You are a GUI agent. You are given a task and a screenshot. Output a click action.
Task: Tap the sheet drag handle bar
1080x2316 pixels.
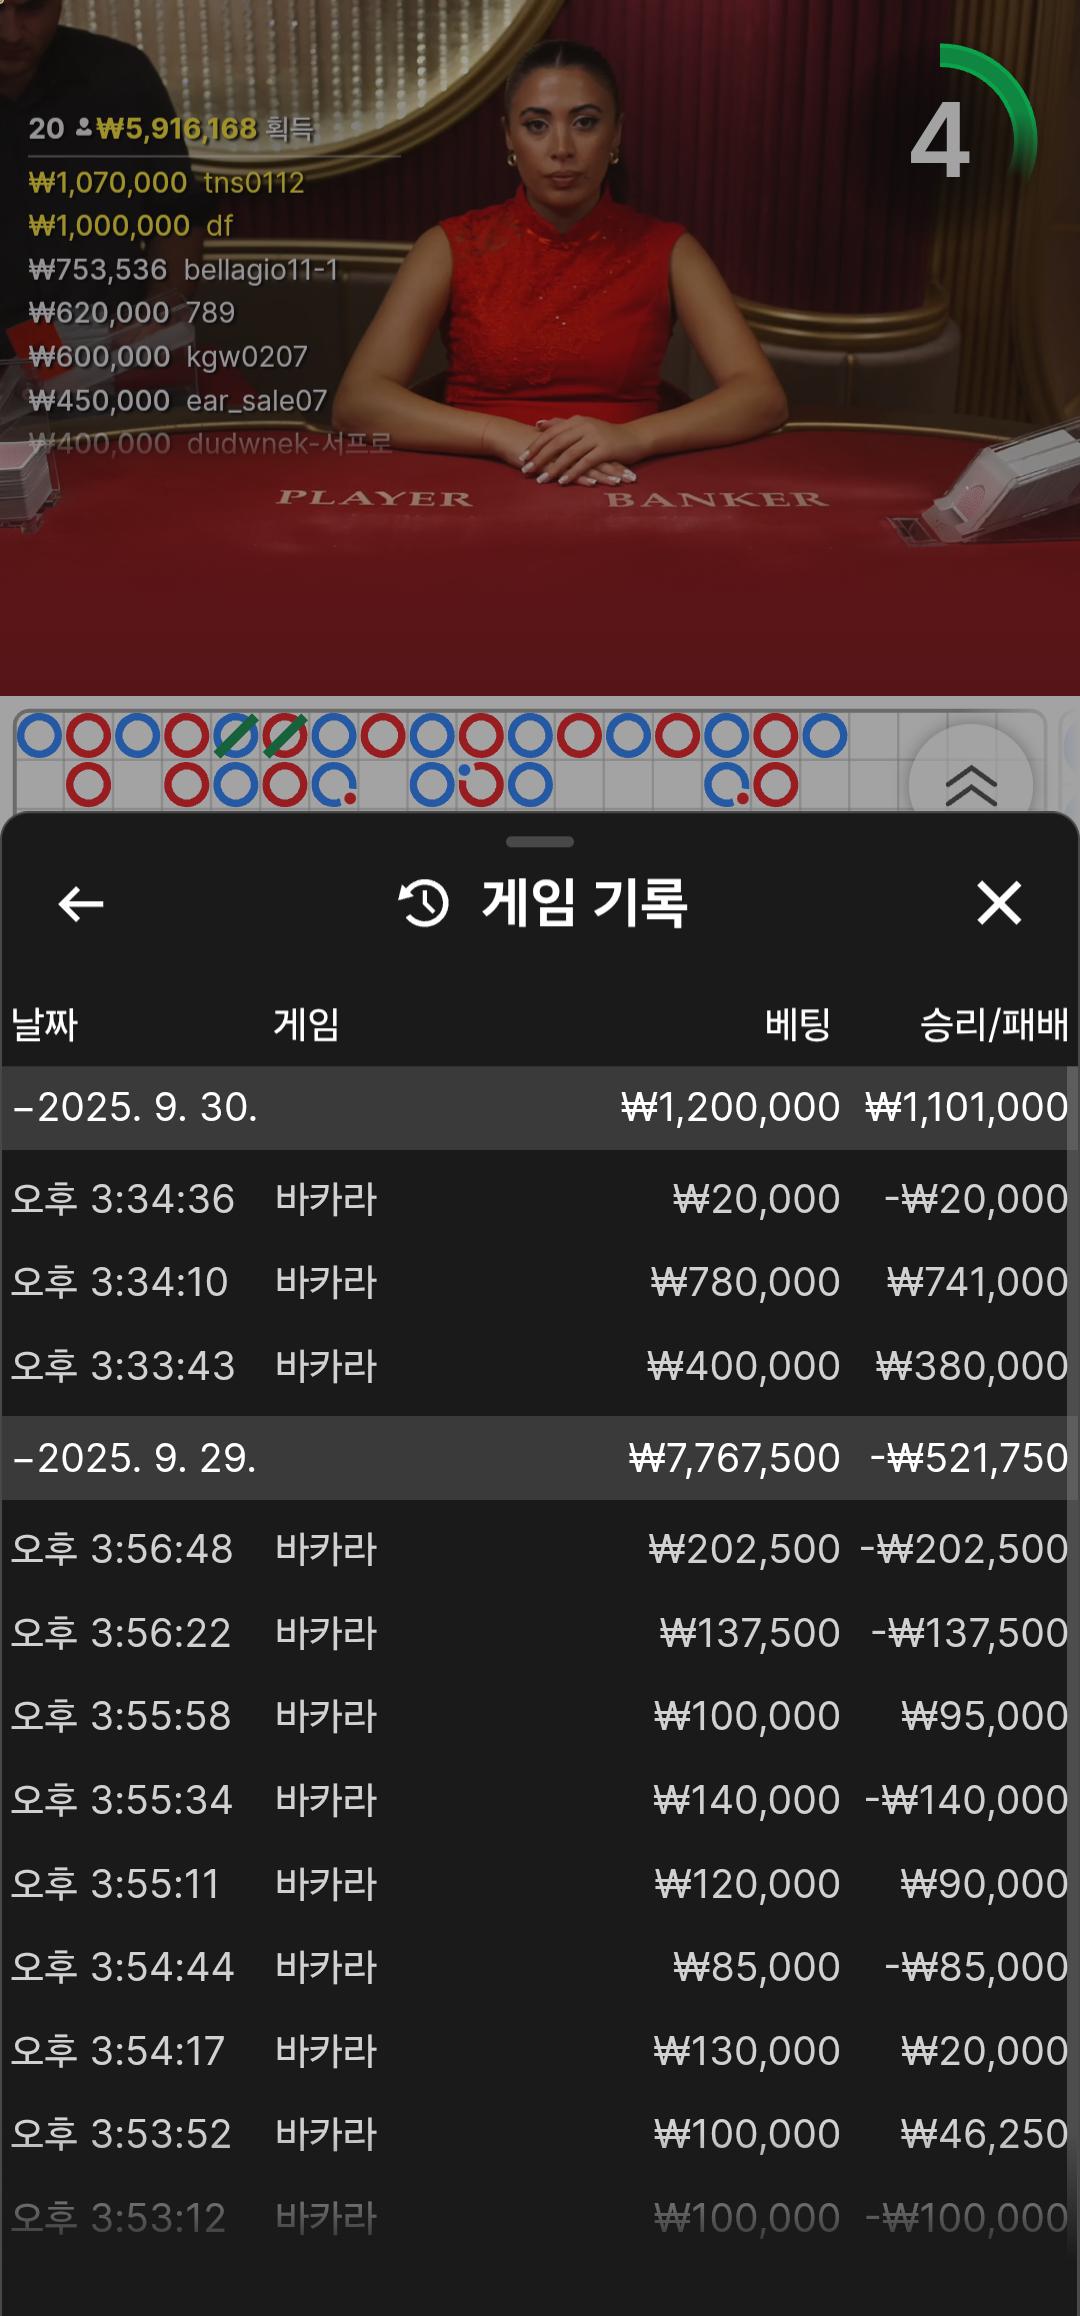[x=540, y=842]
